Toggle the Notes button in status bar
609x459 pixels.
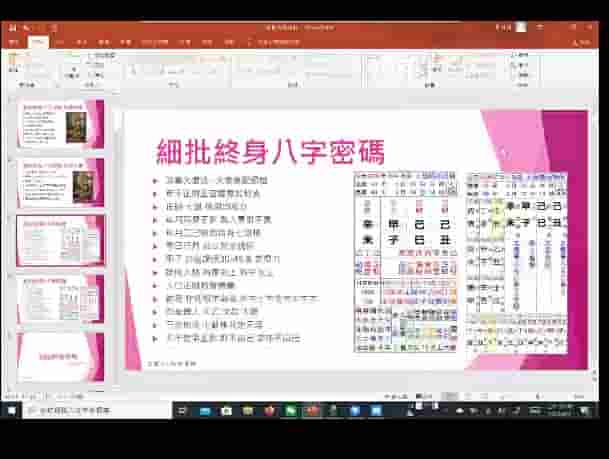(395, 396)
